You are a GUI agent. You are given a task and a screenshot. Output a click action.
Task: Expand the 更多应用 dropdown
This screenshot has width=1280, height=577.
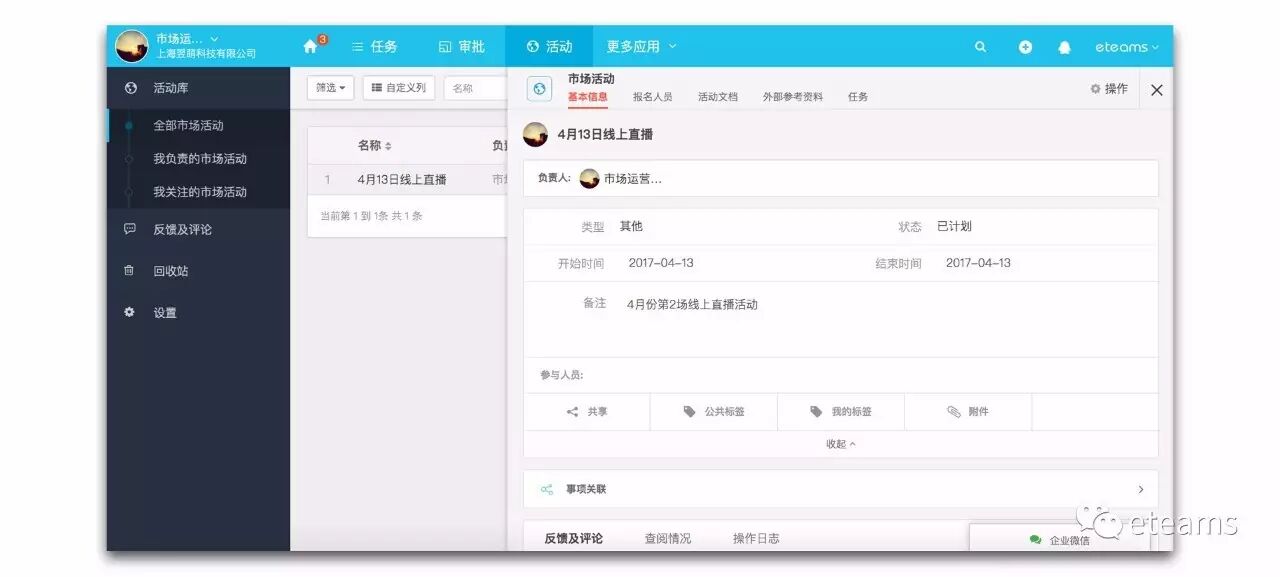tap(641, 46)
